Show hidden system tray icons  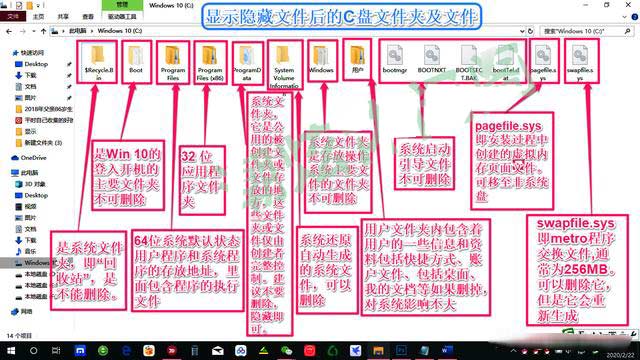[x=513, y=351]
